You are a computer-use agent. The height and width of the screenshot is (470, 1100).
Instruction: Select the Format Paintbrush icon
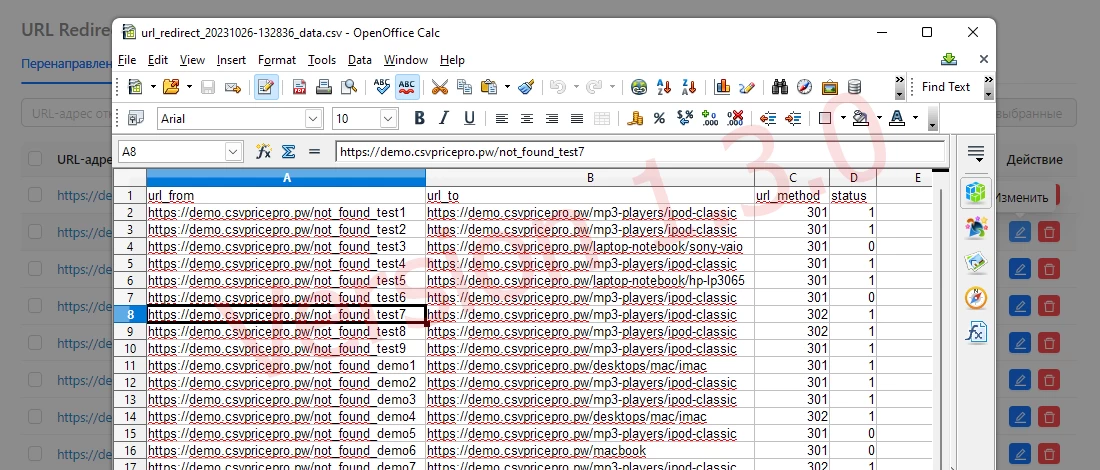click(526, 87)
